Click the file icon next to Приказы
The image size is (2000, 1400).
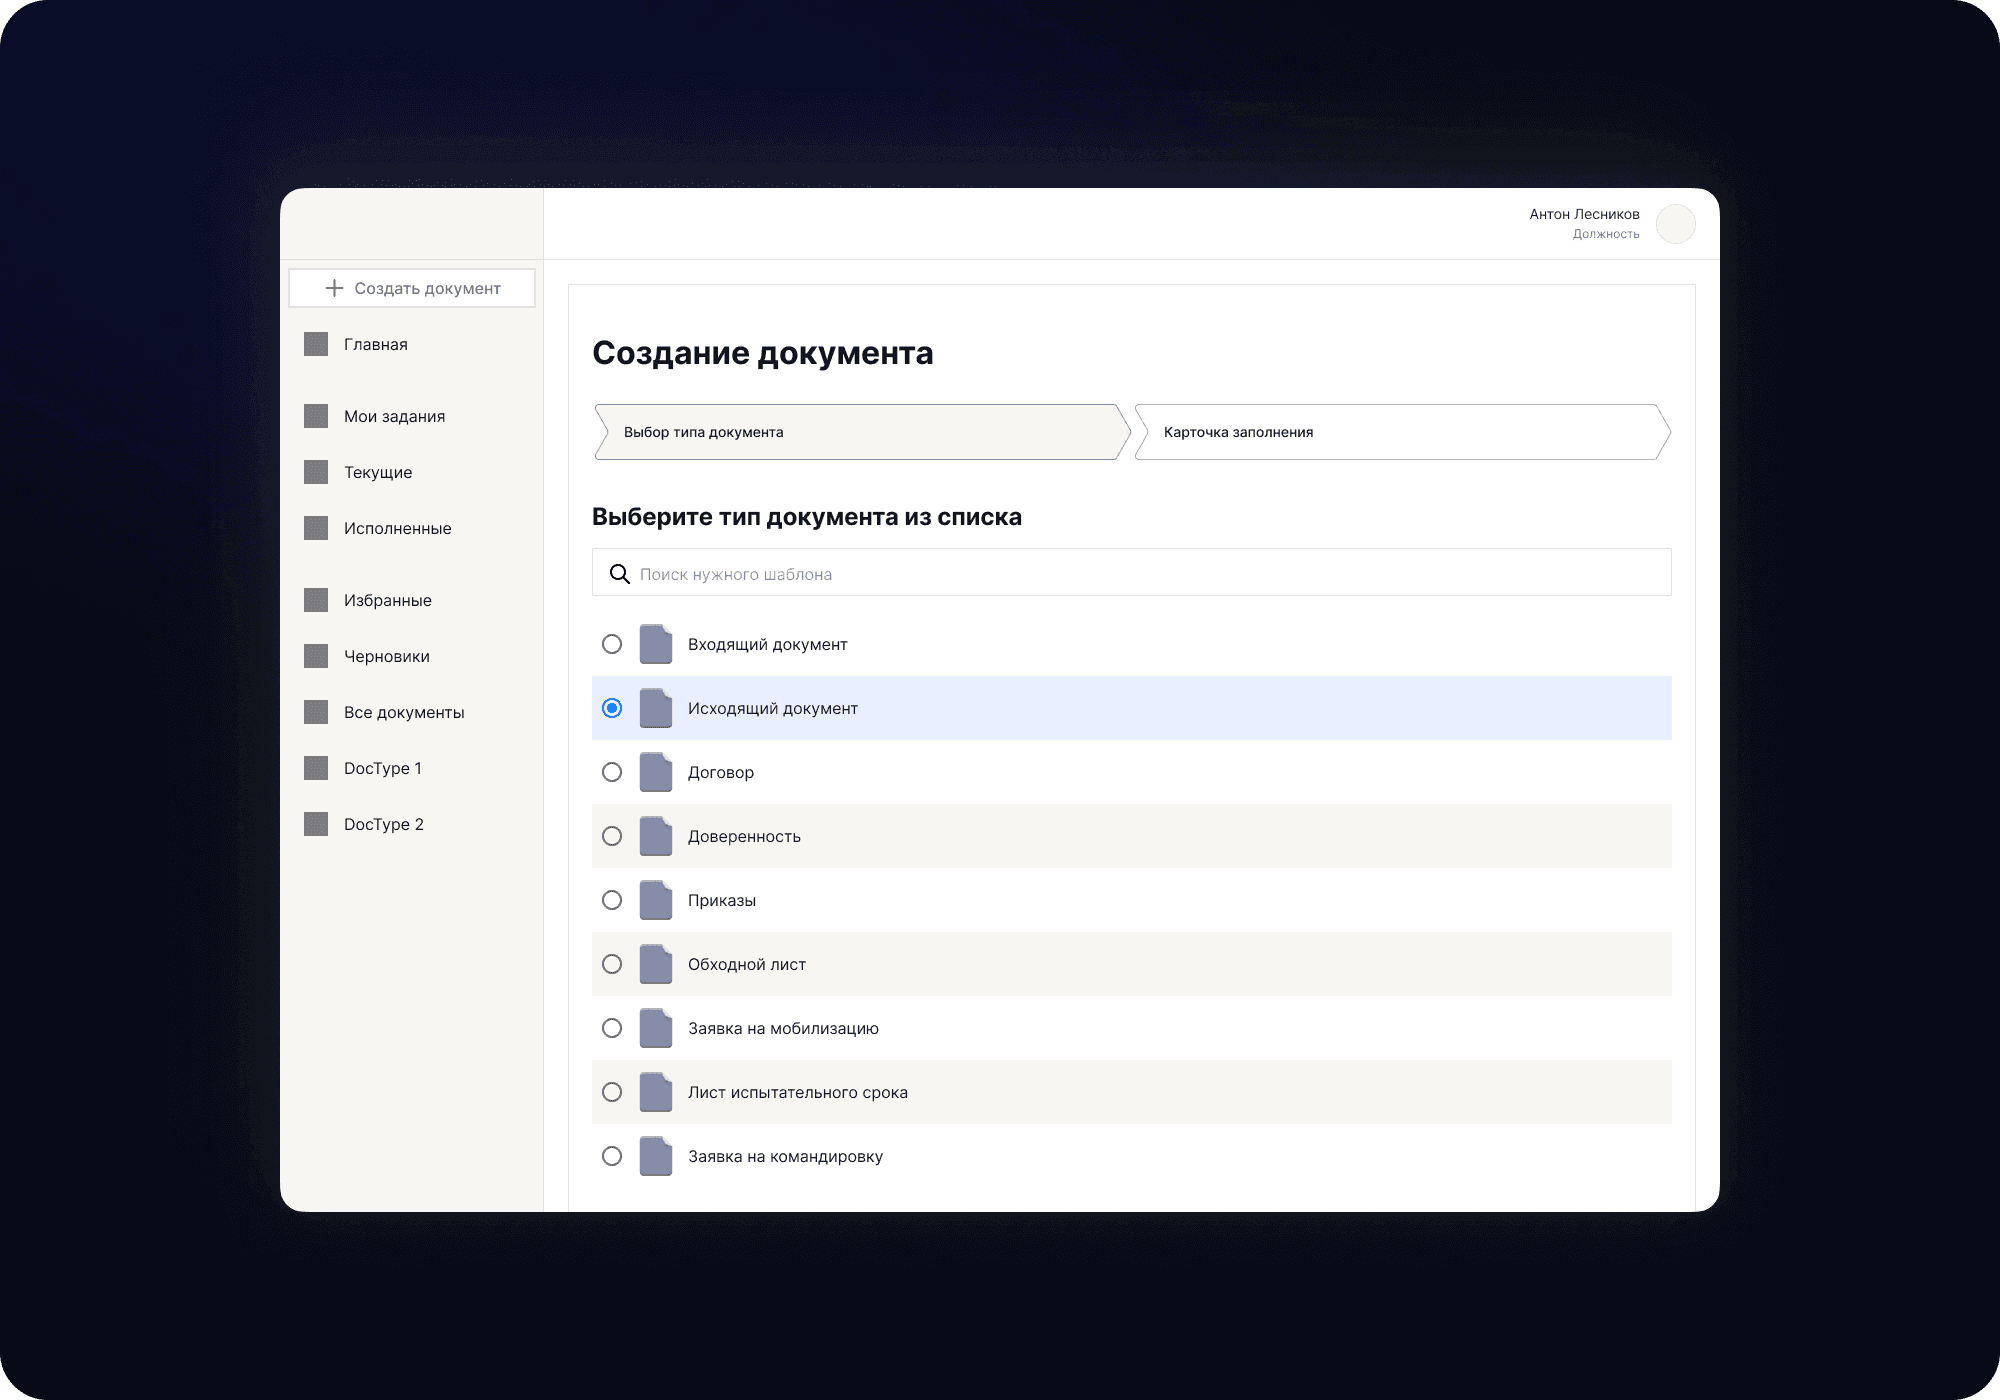pos(656,900)
